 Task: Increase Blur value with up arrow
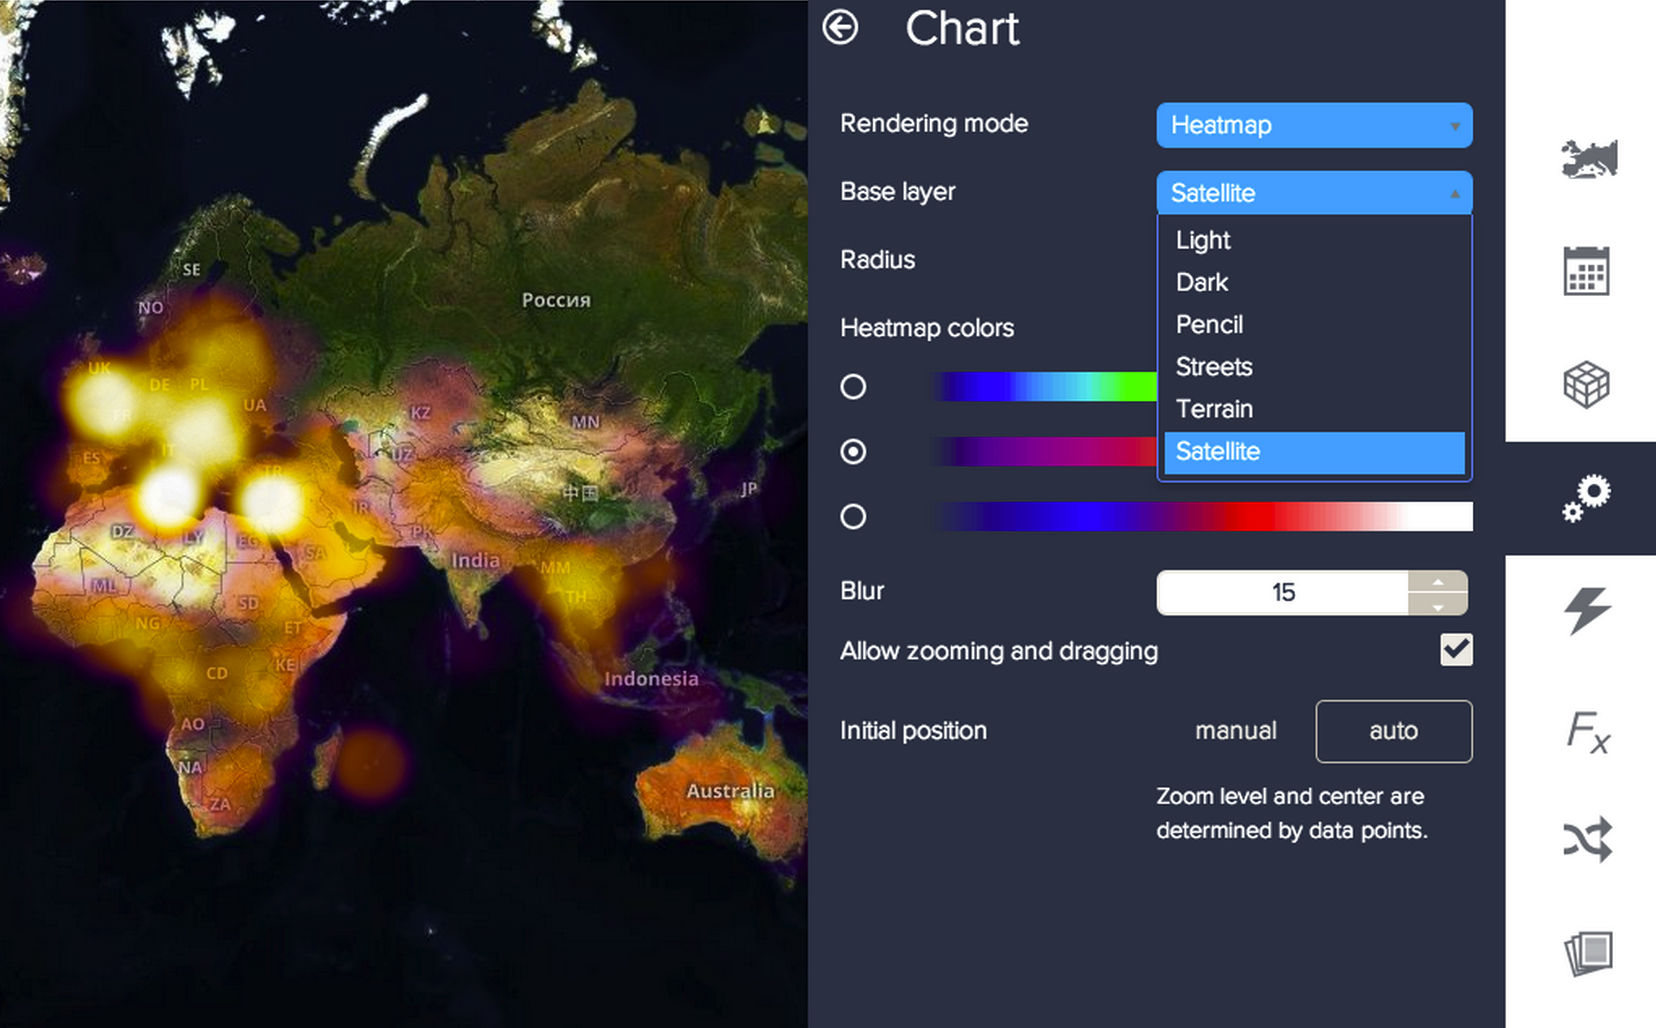[1438, 582]
